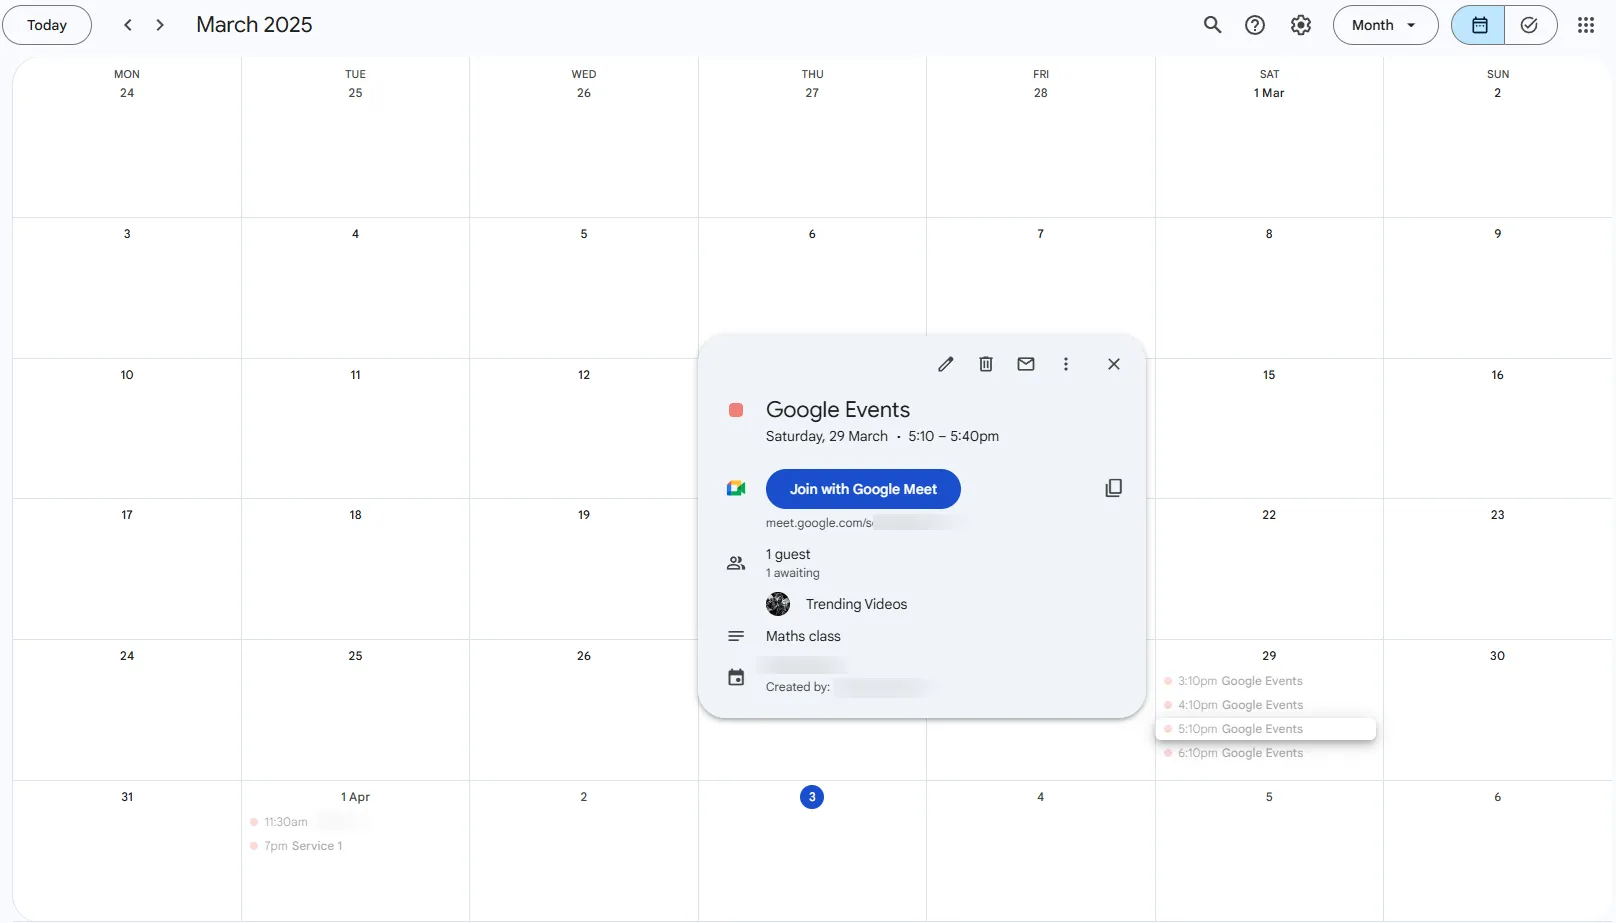Edit the Google Events event
1616x923 pixels.
945,364
